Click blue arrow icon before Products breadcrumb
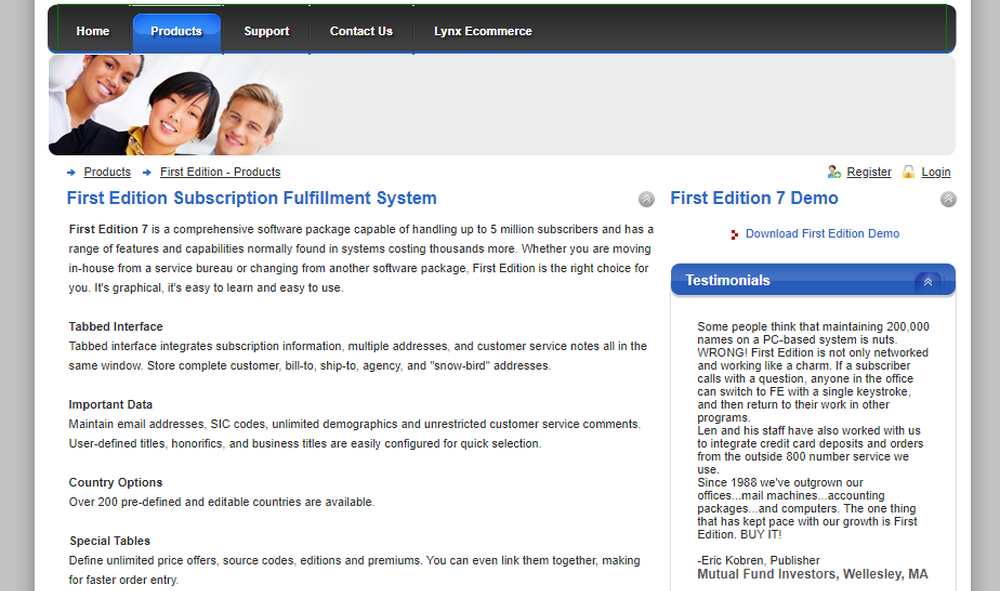Image resolution: width=1000 pixels, height=591 pixels. [71, 173]
